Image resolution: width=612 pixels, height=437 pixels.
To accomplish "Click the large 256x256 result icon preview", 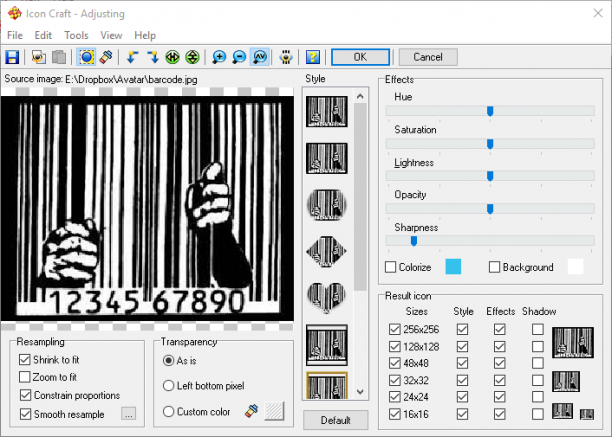I will [573, 343].
